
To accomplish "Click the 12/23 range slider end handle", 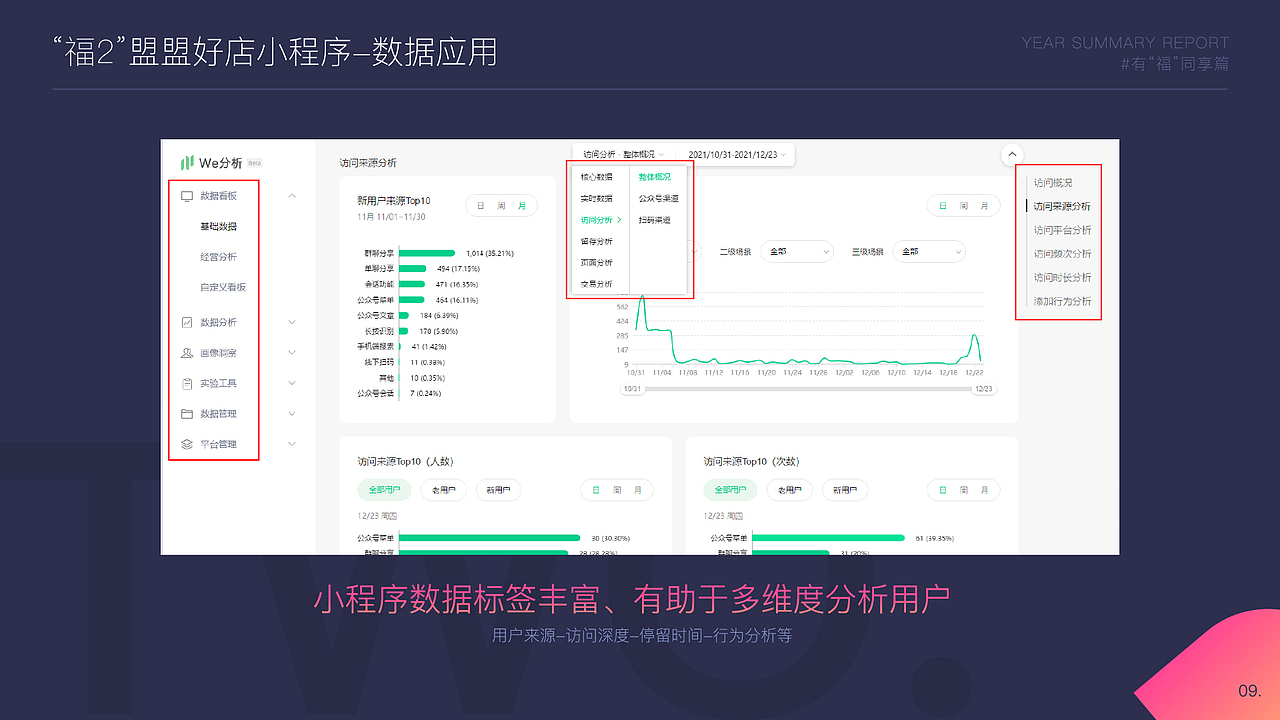I will (985, 388).
